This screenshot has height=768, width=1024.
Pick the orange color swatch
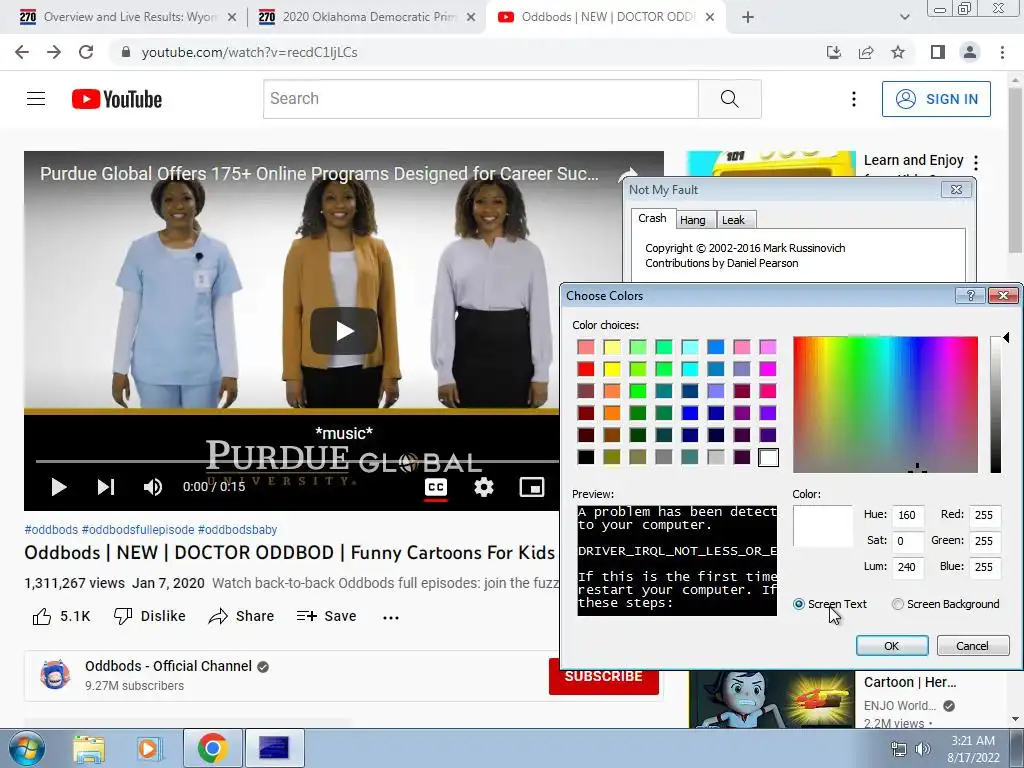pos(612,413)
